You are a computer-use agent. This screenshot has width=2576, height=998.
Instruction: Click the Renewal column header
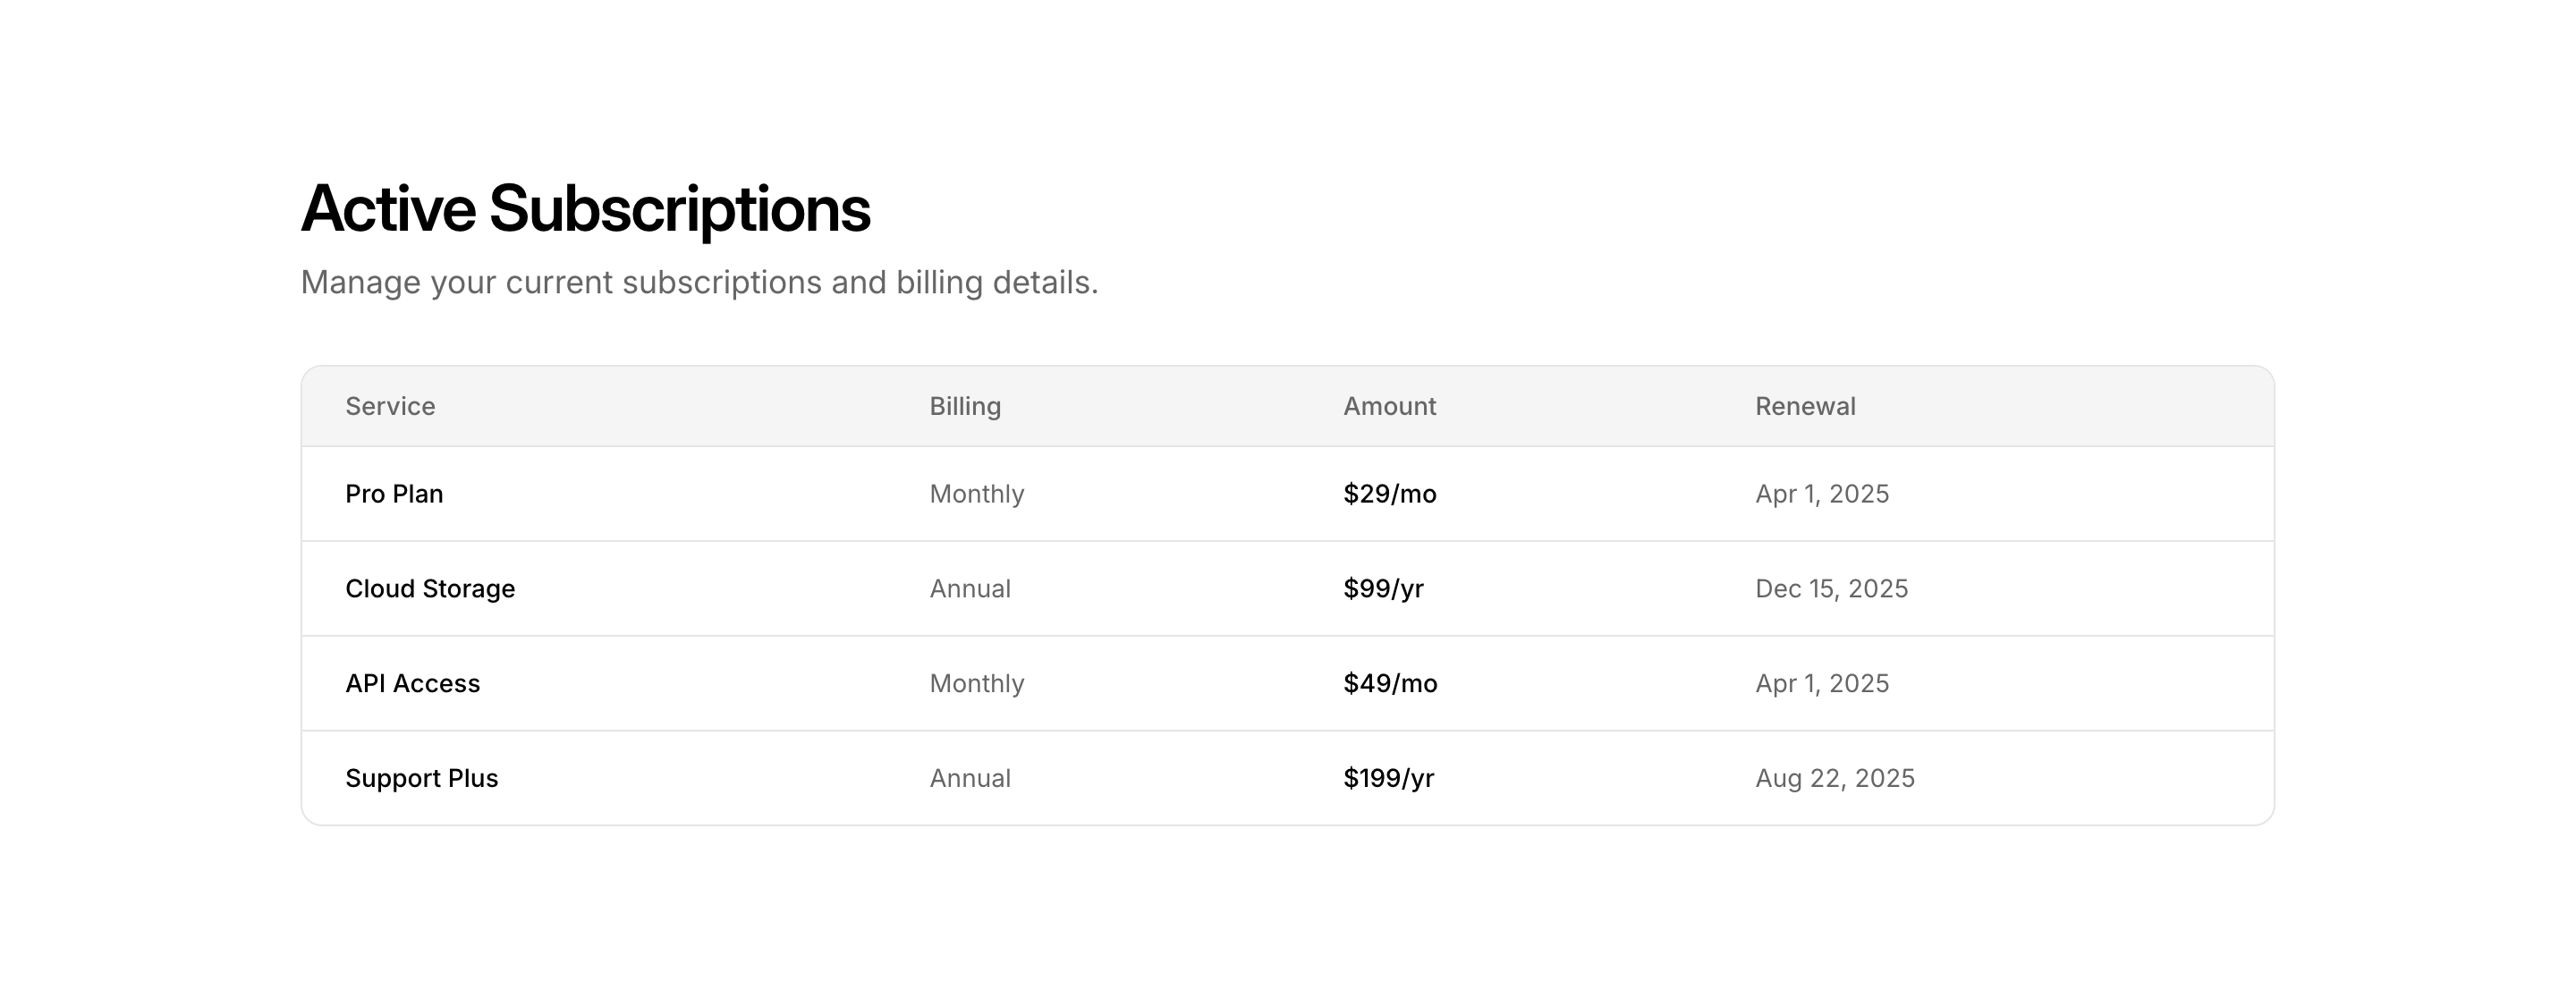click(x=1805, y=406)
